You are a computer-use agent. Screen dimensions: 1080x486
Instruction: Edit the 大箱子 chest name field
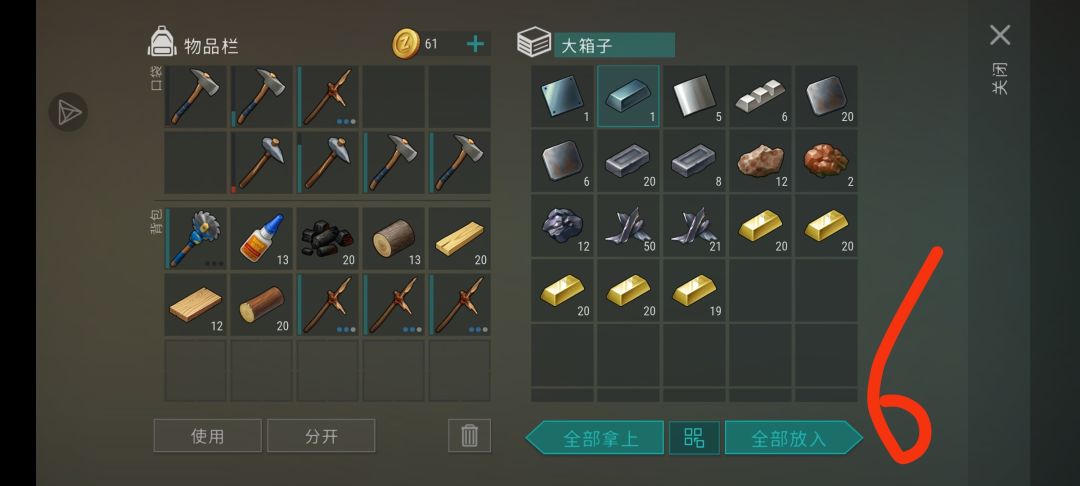614,45
